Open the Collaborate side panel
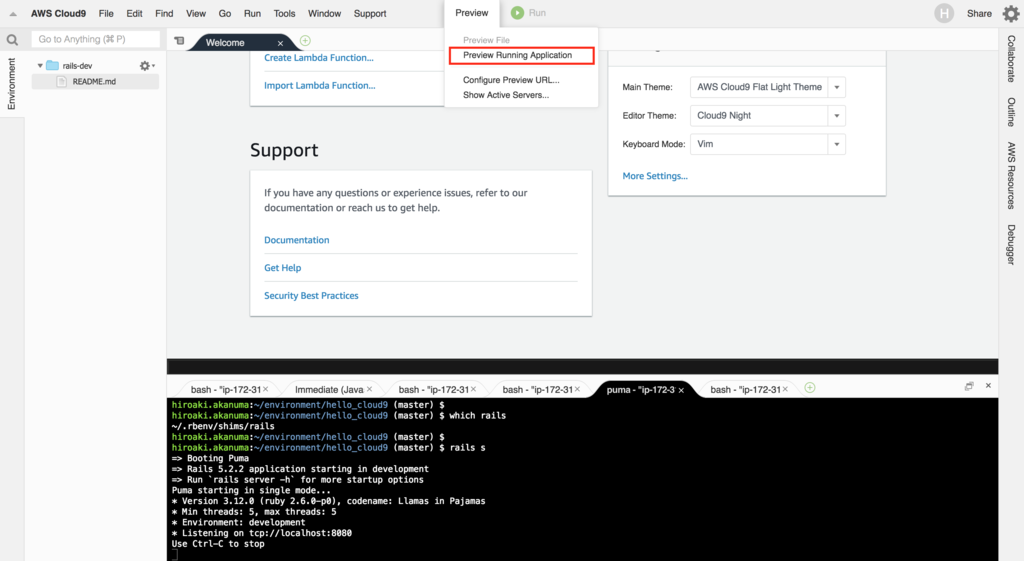The height and width of the screenshot is (561, 1024). point(1011,59)
